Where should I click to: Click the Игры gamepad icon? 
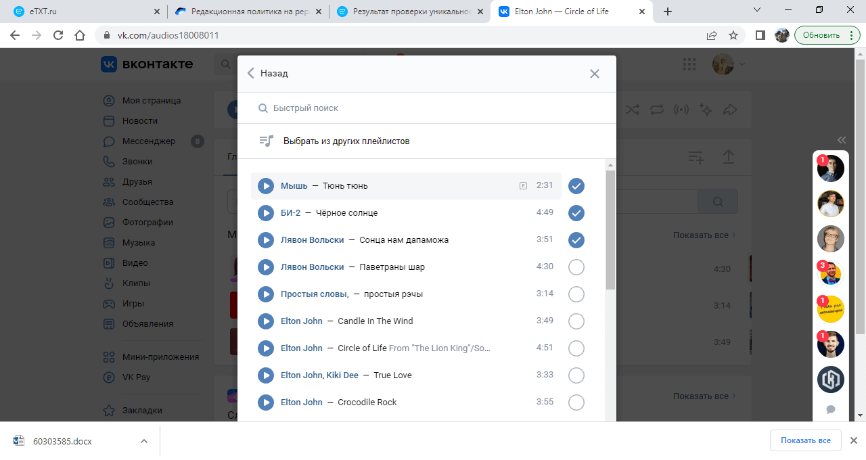point(109,304)
